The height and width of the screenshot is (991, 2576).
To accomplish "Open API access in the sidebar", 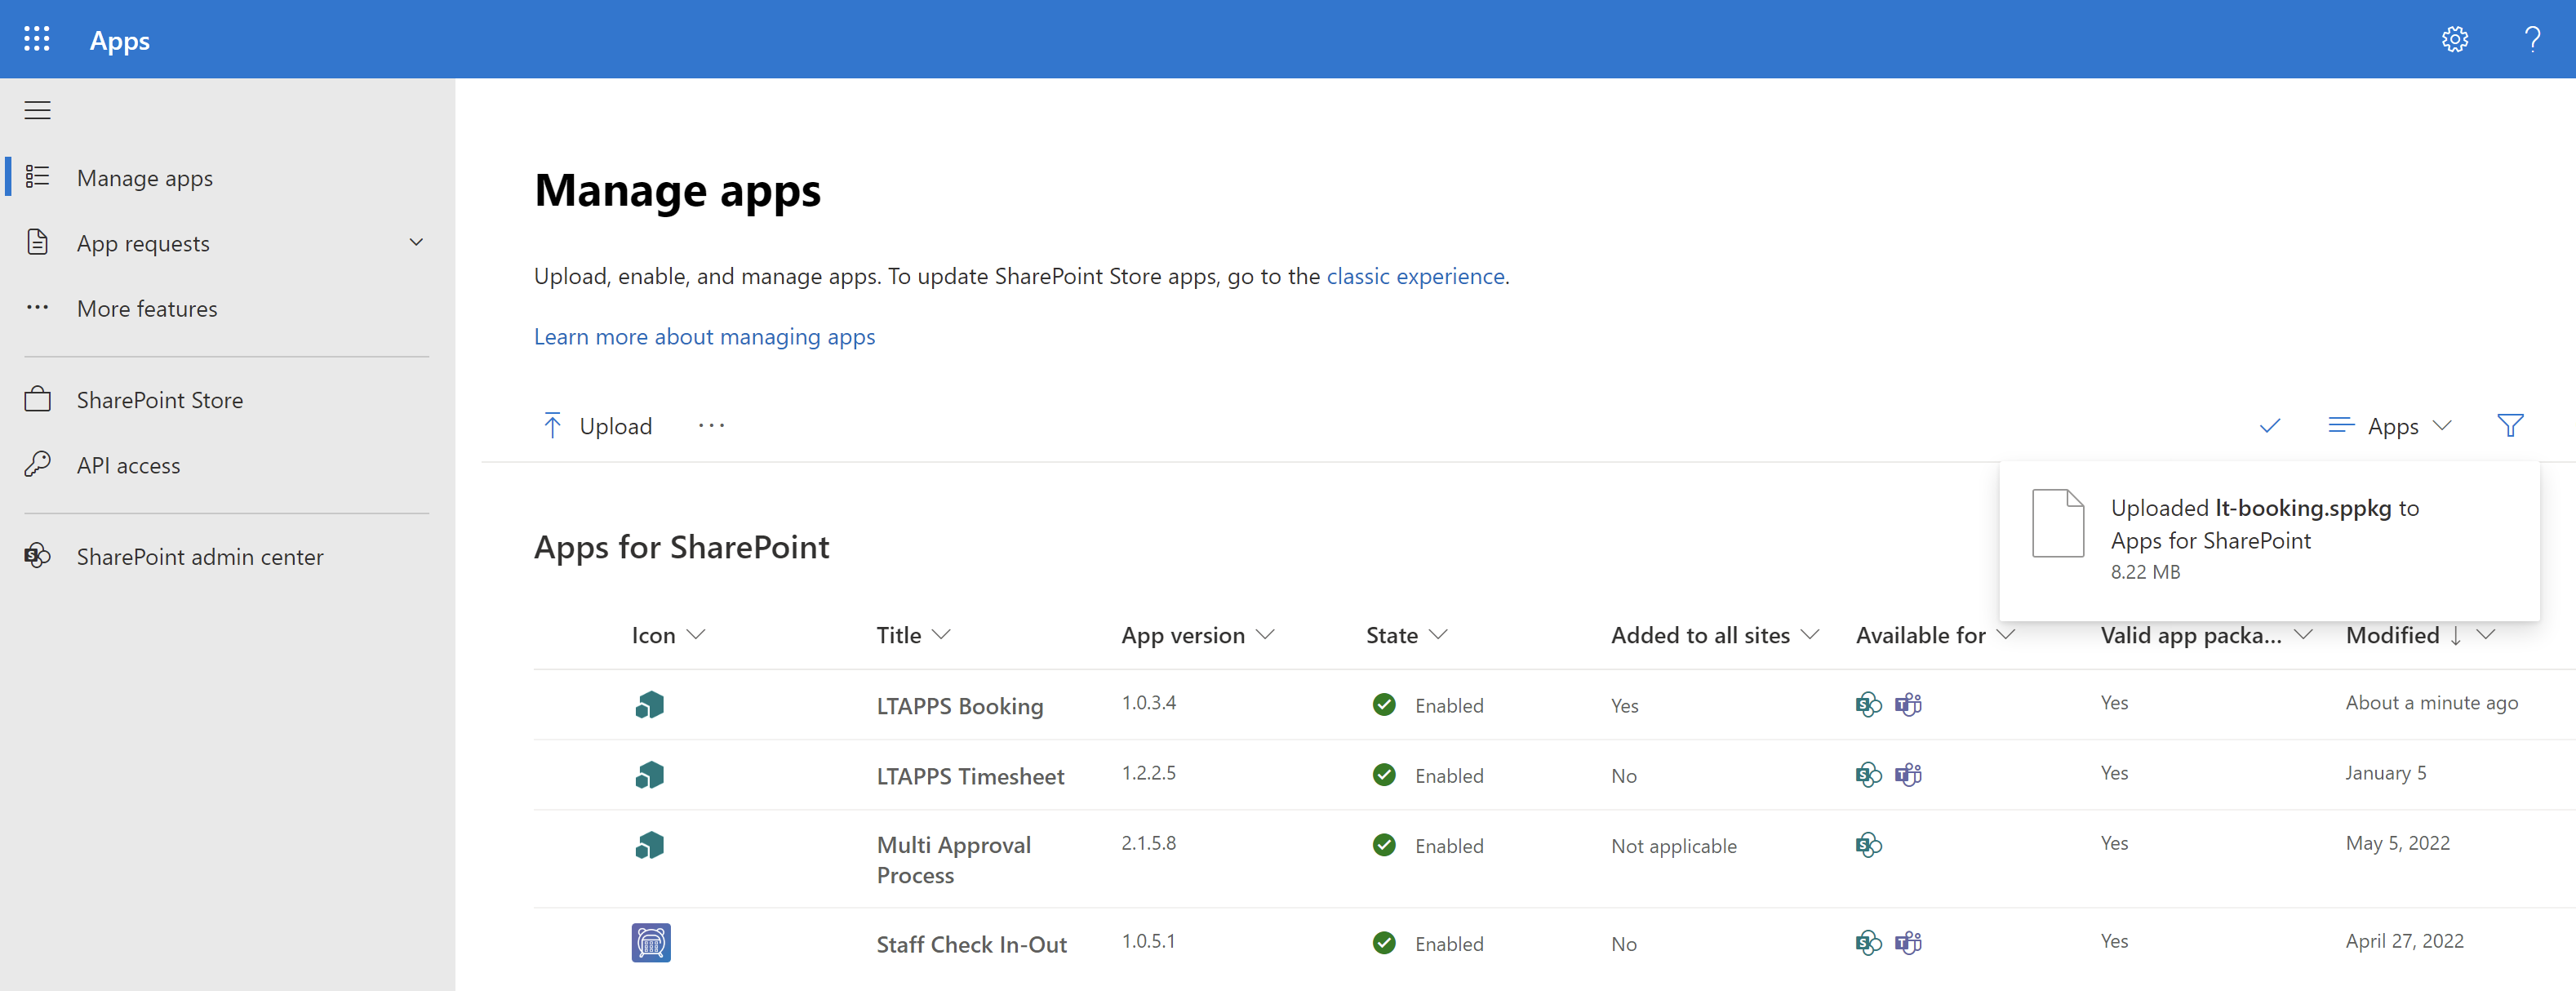I will pos(128,465).
